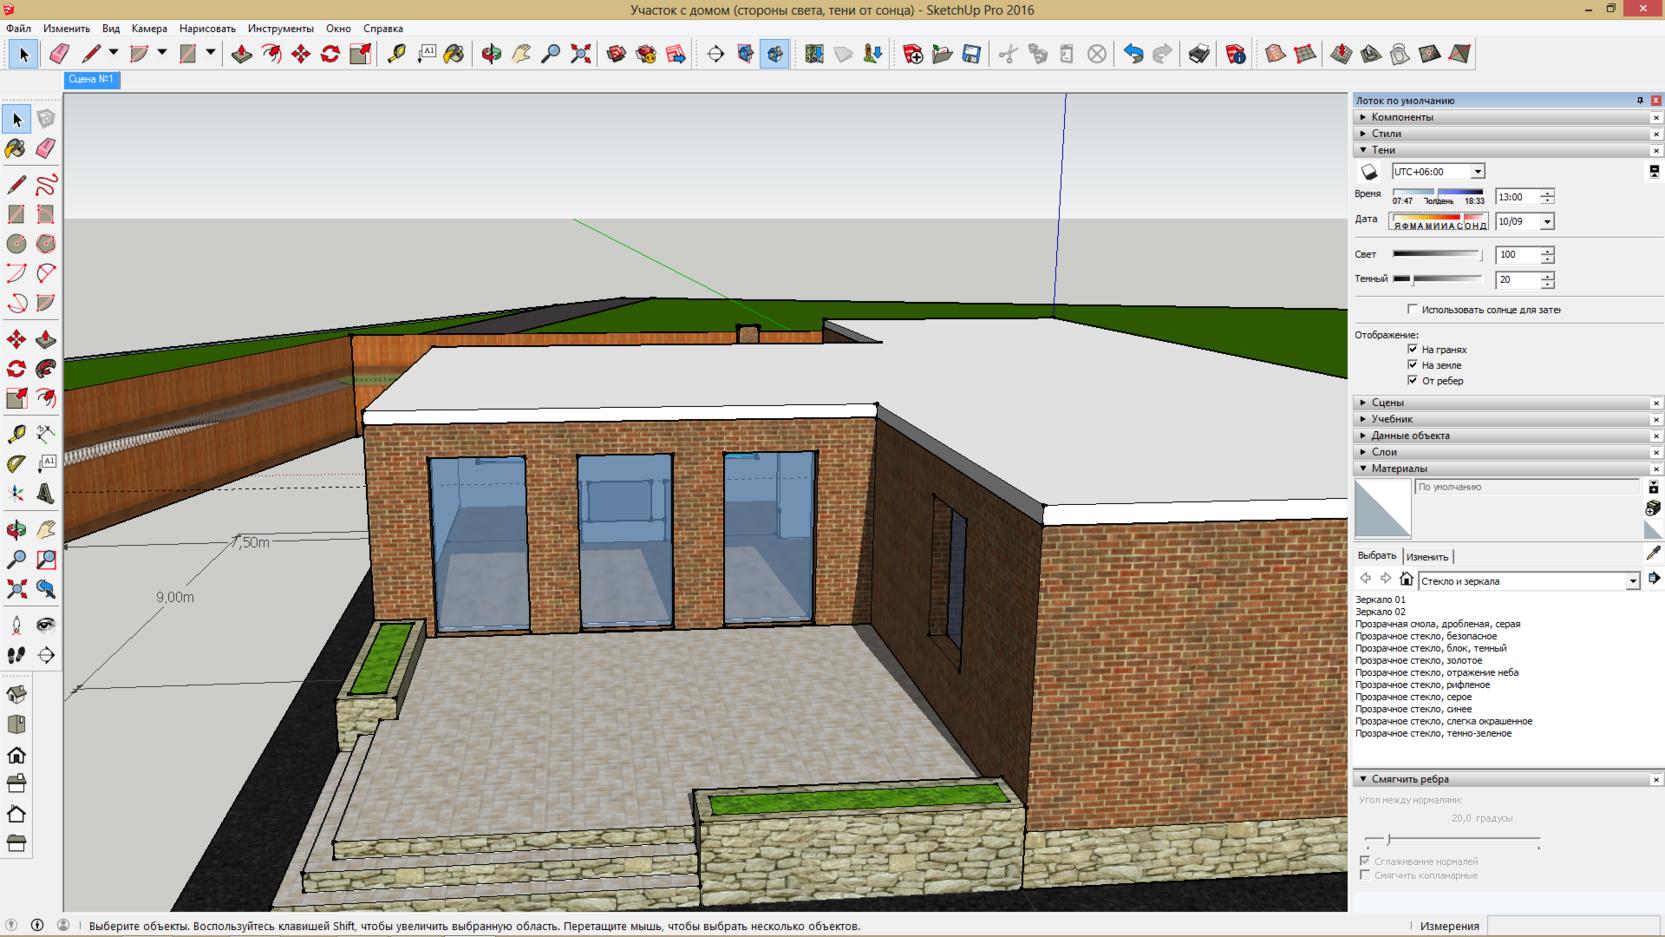Select the Look Around eye tool
The width and height of the screenshot is (1665, 937).
(46, 625)
